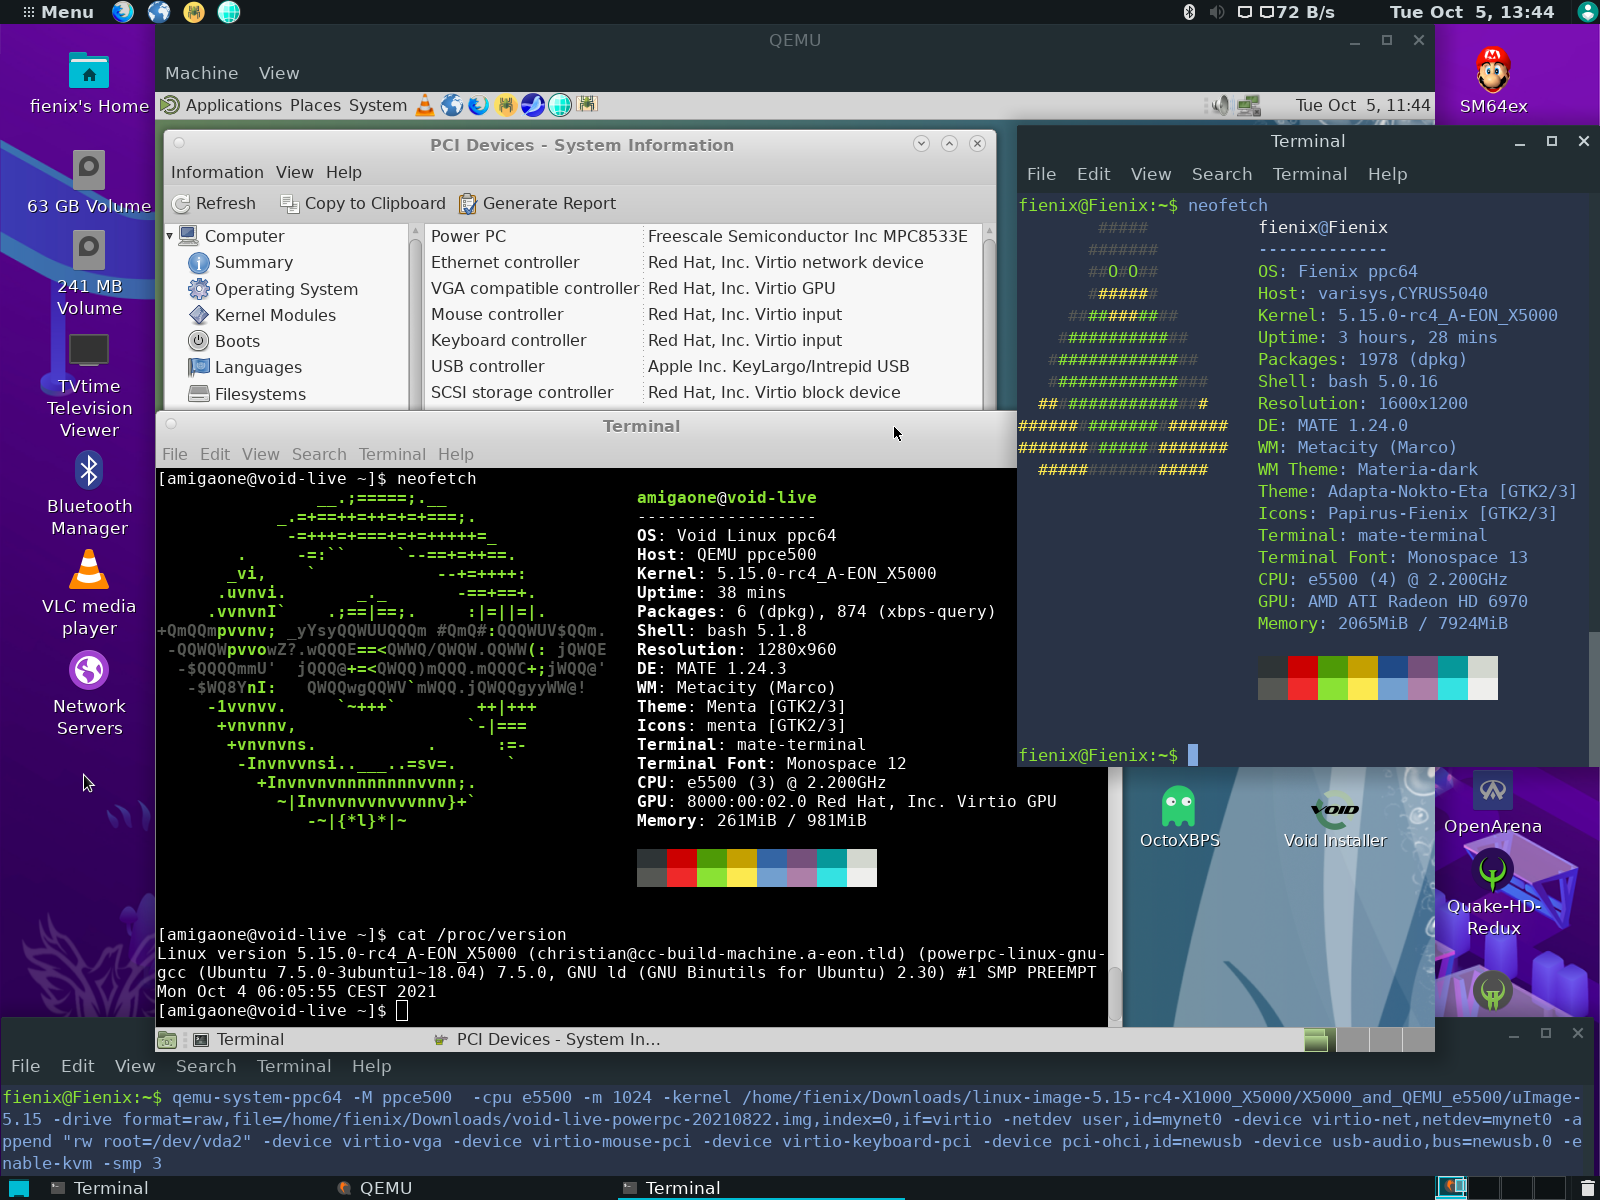The width and height of the screenshot is (1600, 1200).
Task: Open the Information menu in System Information
Action: [217, 172]
